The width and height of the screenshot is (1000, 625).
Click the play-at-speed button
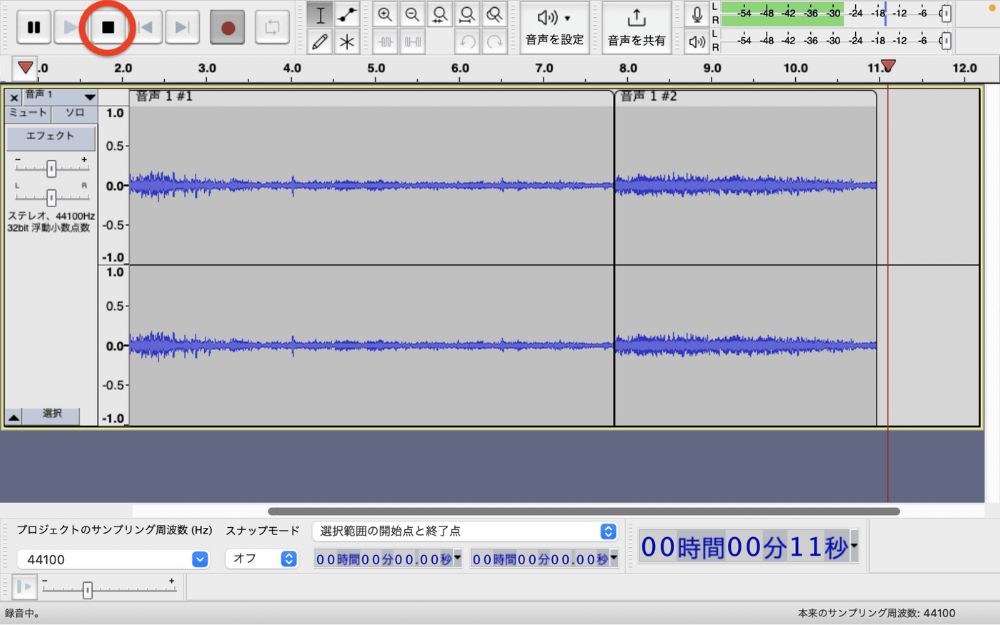pyautogui.click(x=24, y=587)
